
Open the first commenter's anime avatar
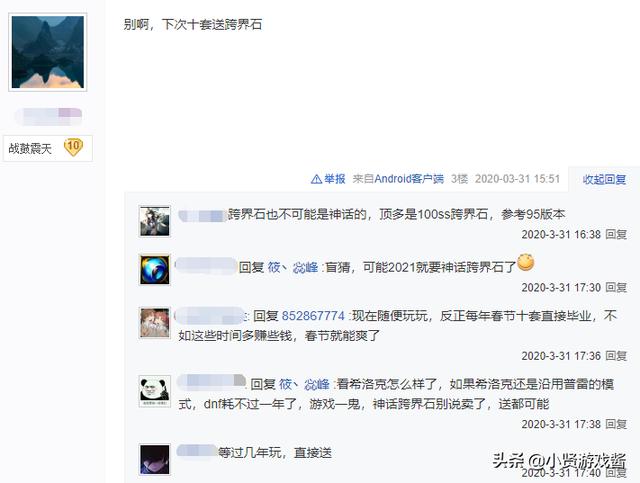click(155, 221)
